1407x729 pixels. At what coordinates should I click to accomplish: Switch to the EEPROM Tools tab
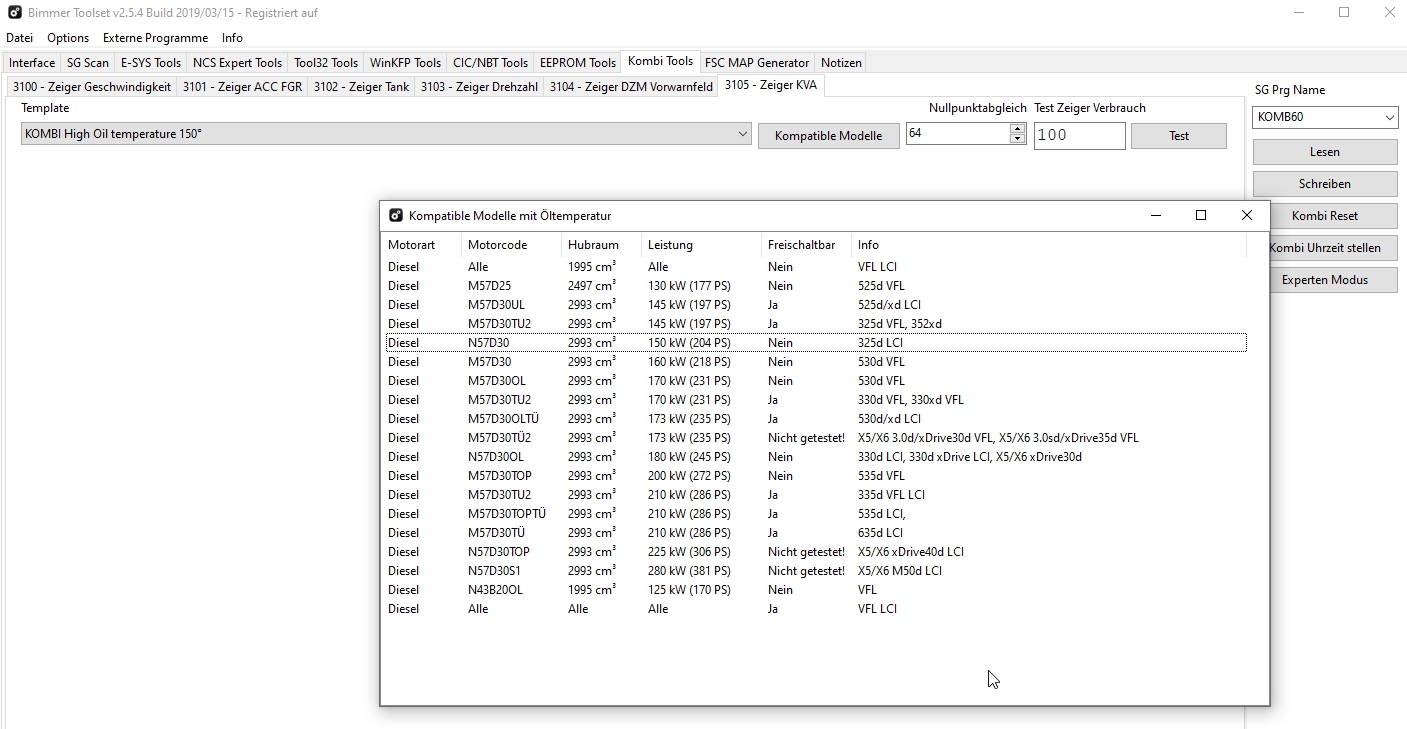(x=578, y=63)
